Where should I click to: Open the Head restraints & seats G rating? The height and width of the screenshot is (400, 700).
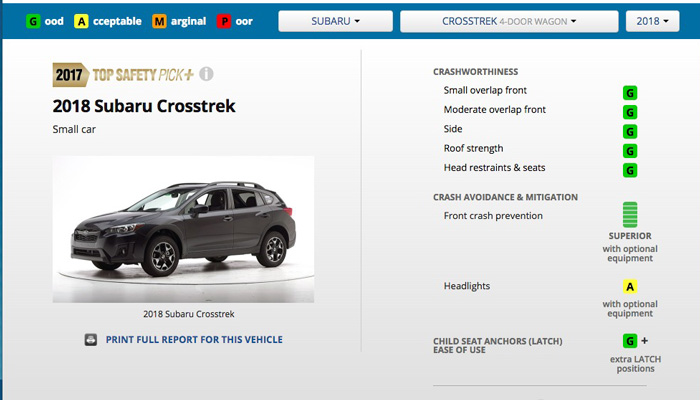630,170
